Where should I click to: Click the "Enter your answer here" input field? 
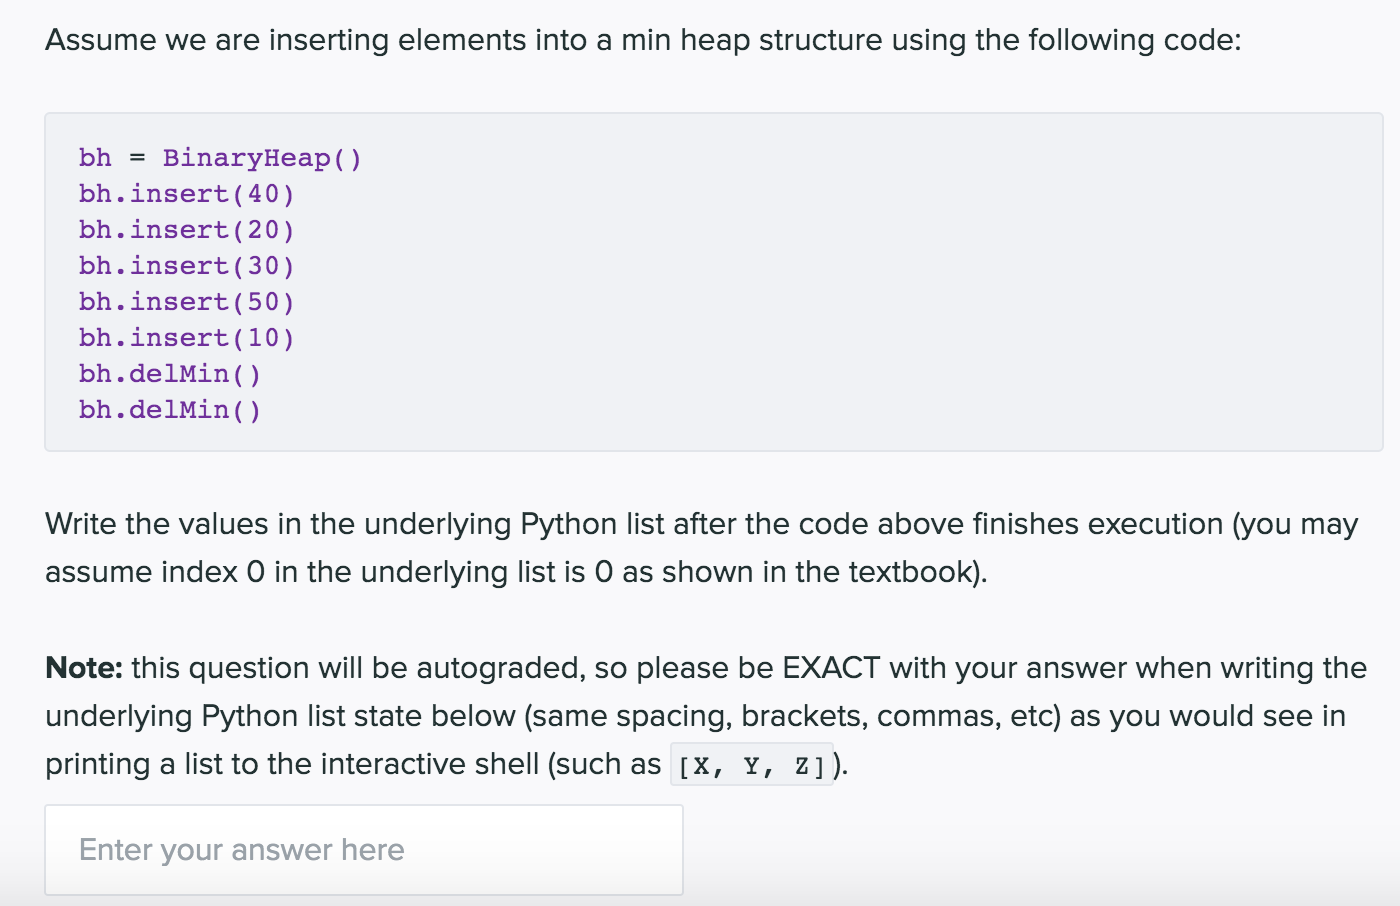pyautogui.click(x=363, y=850)
